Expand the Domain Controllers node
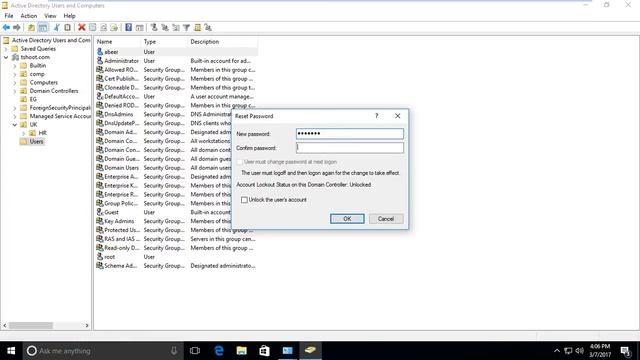The height and width of the screenshot is (360, 640). (x=15, y=91)
